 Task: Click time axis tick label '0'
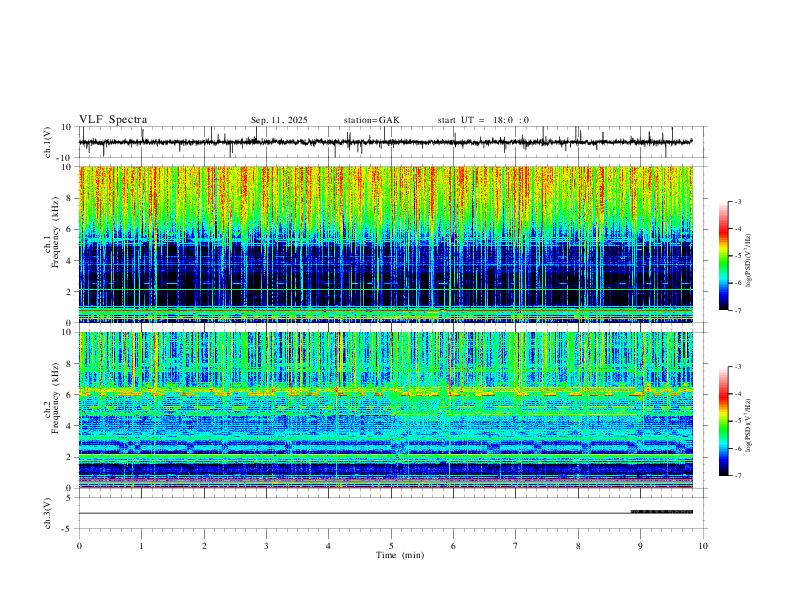(x=79, y=546)
